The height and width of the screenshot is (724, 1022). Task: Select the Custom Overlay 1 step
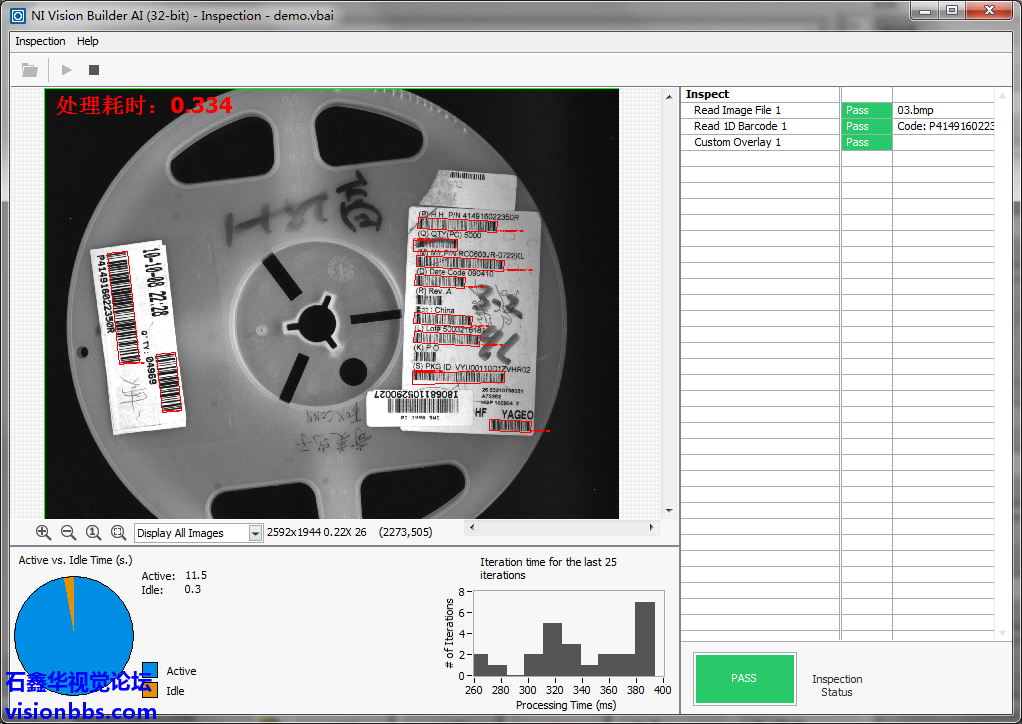pyautogui.click(x=737, y=142)
